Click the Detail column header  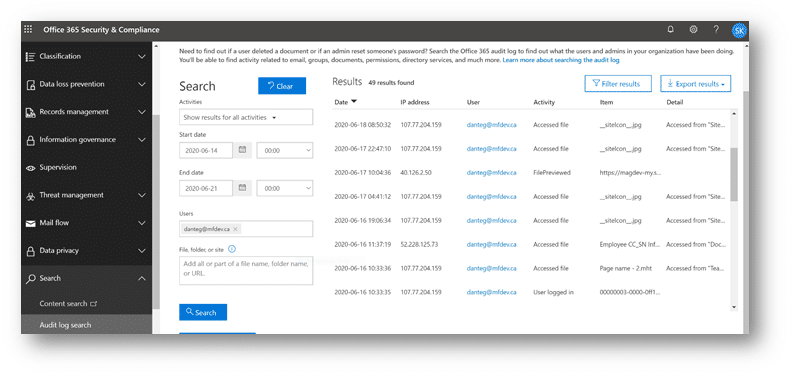[674, 102]
